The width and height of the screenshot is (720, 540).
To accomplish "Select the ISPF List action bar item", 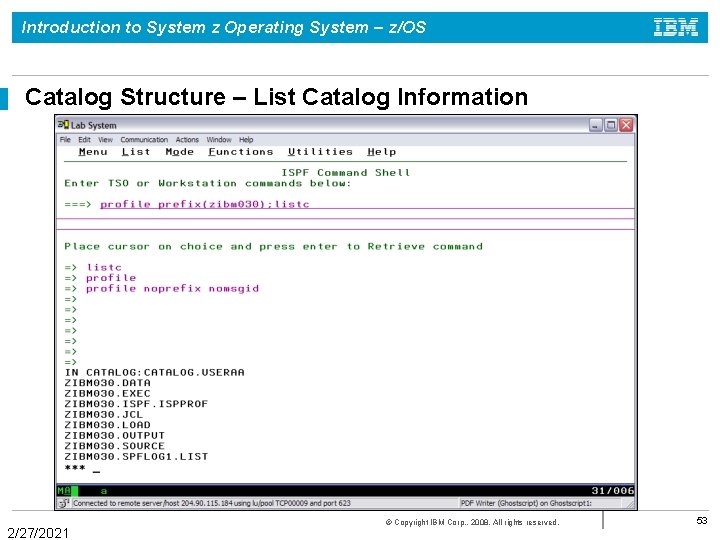I will point(136,152).
